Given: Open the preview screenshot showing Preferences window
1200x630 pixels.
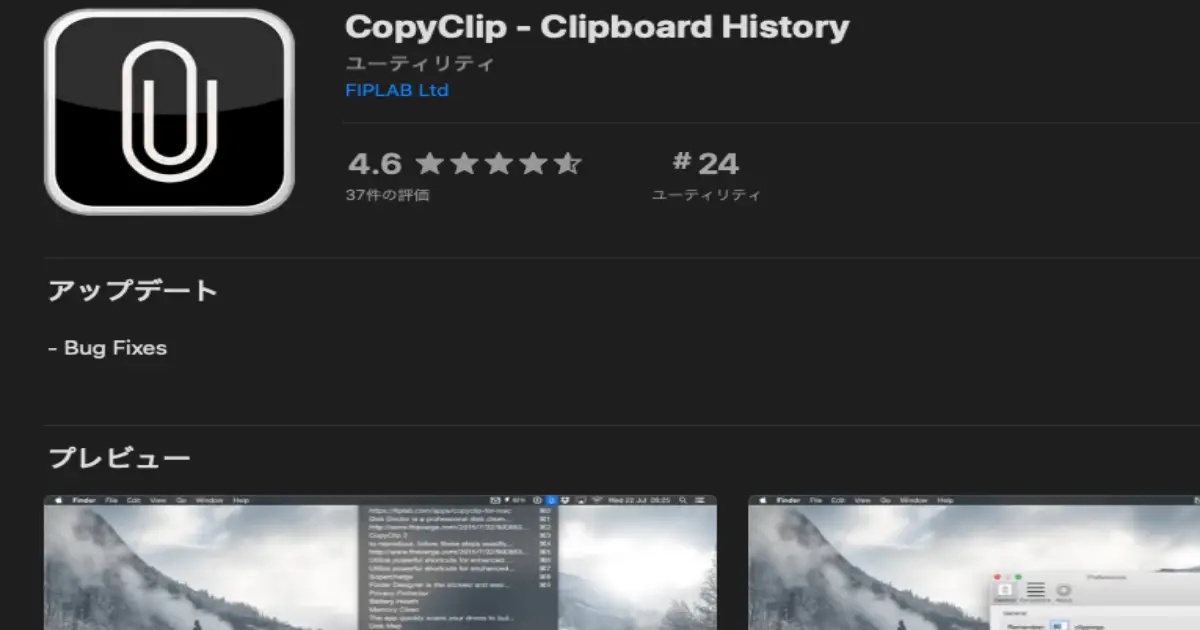Looking at the screenshot, I should click(974, 562).
